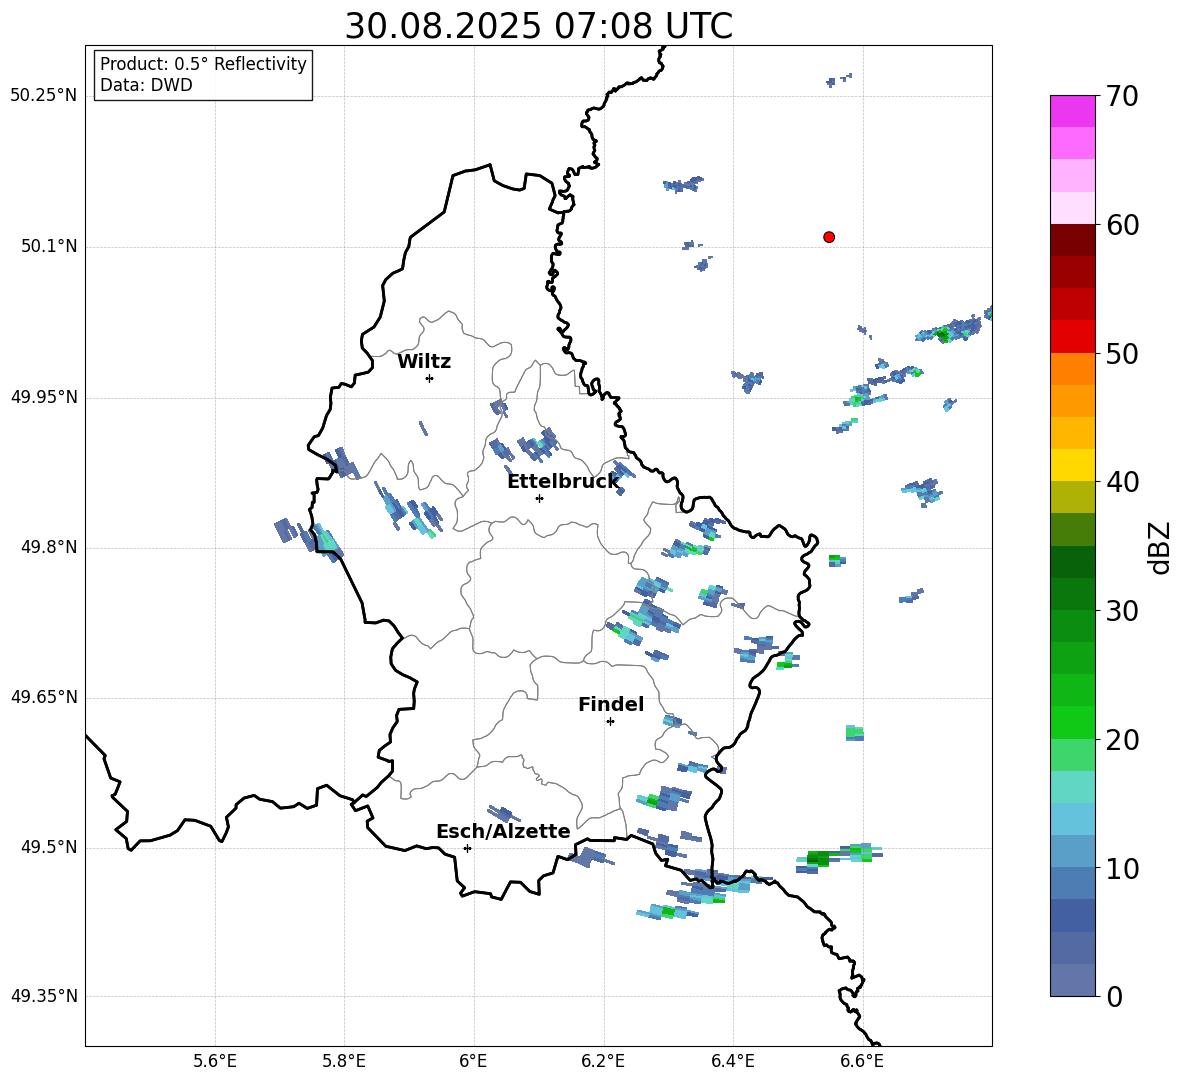Click the 49.8°N latitude label
Viewport: 1184px width, 1081px height.
click(48, 547)
